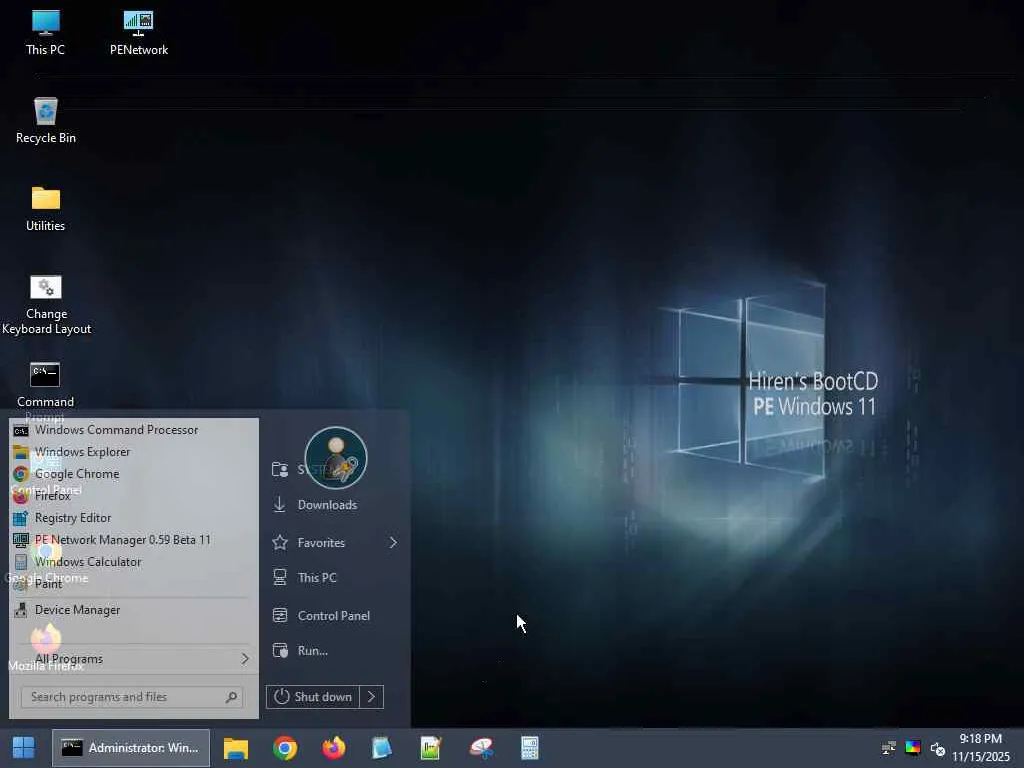
Task: Open File Explorer from taskbar
Action: click(x=236, y=748)
